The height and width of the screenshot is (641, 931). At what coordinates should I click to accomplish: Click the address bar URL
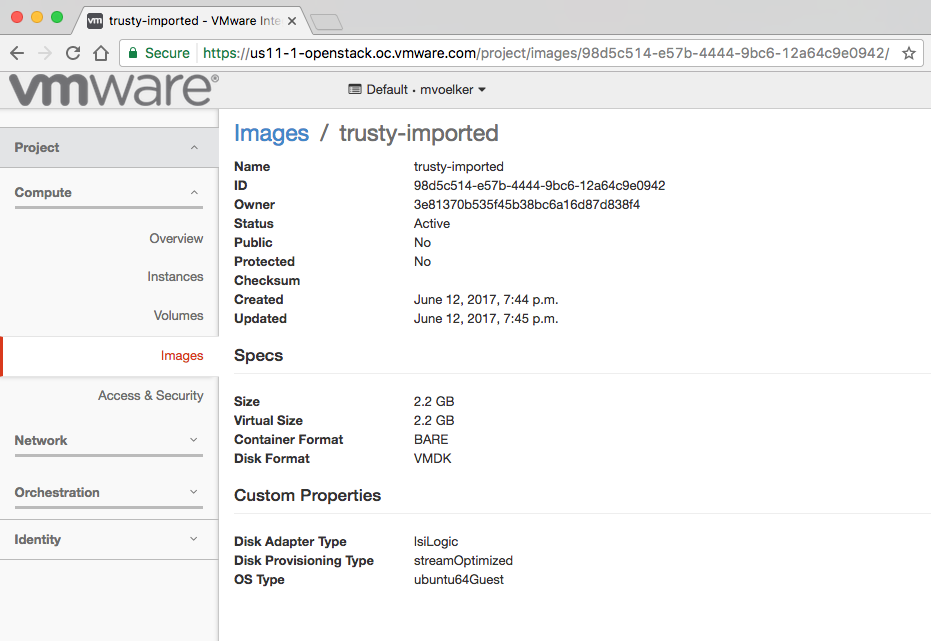click(x=546, y=53)
